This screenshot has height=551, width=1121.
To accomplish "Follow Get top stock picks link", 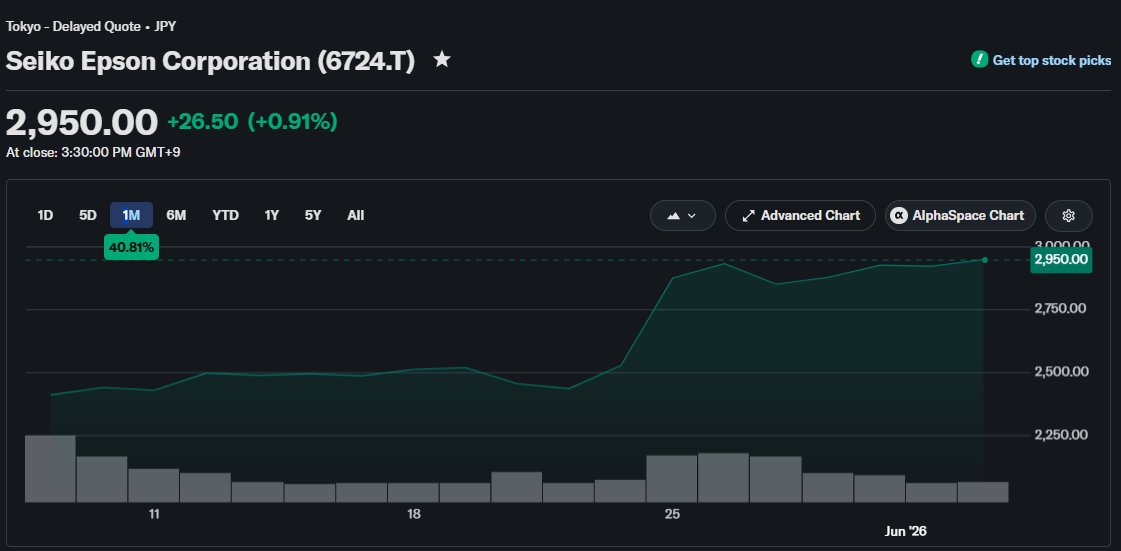I will point(1052,61).
